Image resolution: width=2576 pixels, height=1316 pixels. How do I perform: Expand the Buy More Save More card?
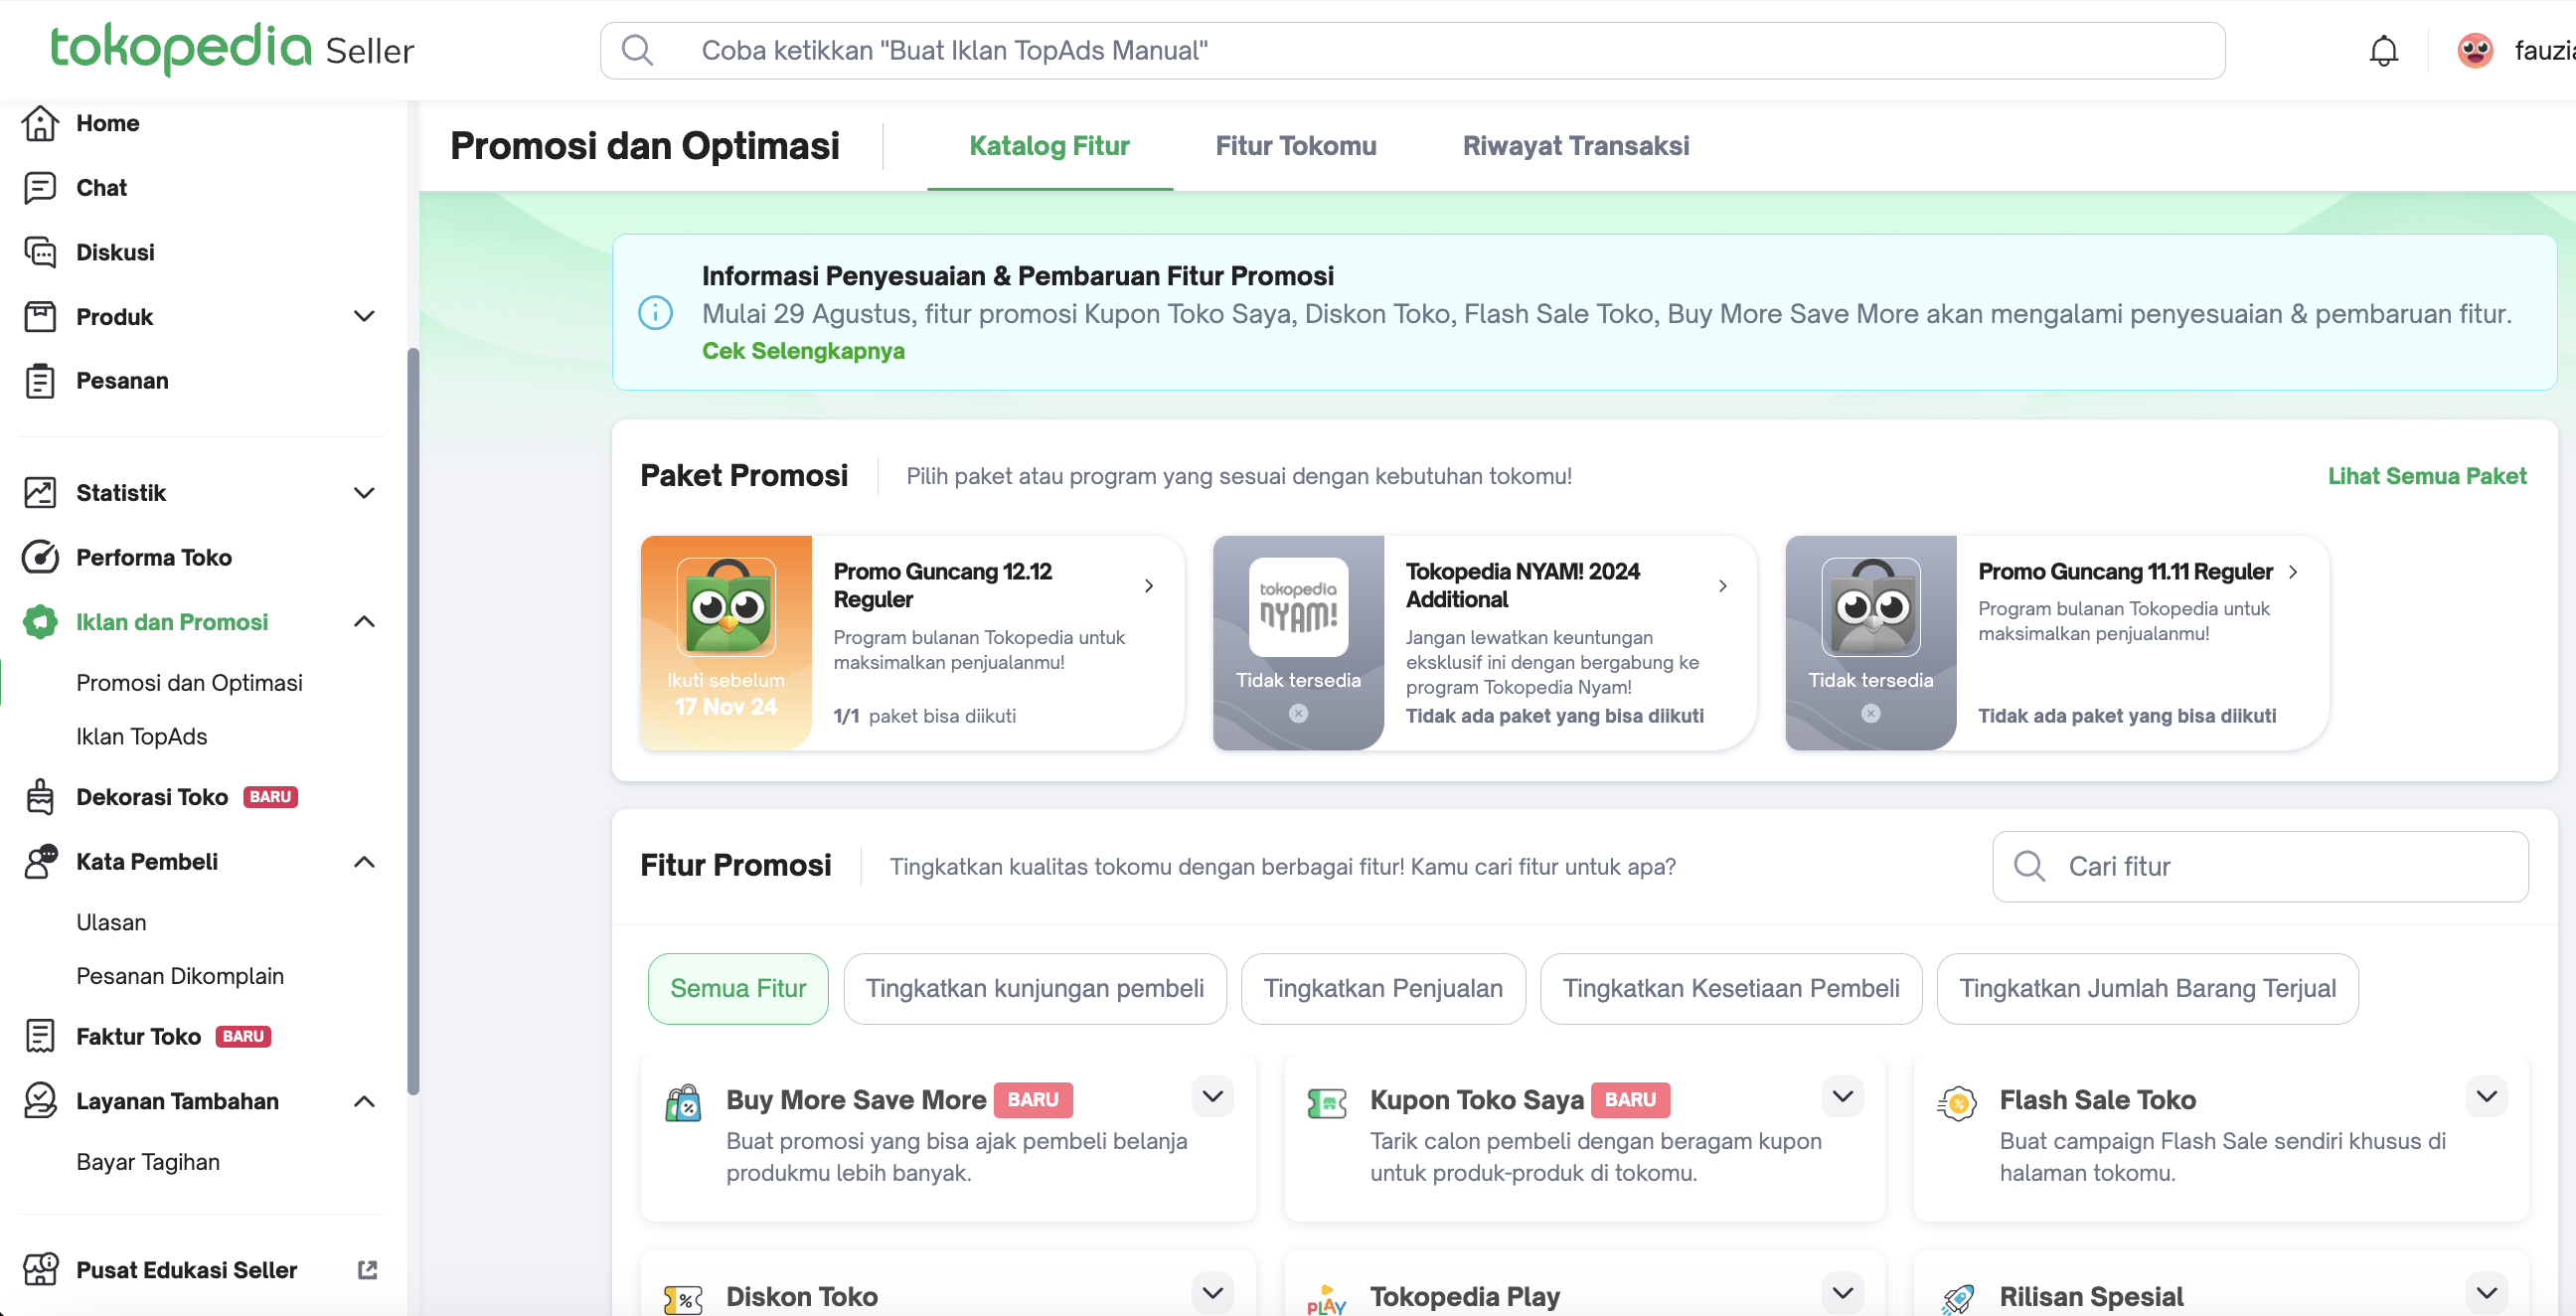point(1212,1096)
